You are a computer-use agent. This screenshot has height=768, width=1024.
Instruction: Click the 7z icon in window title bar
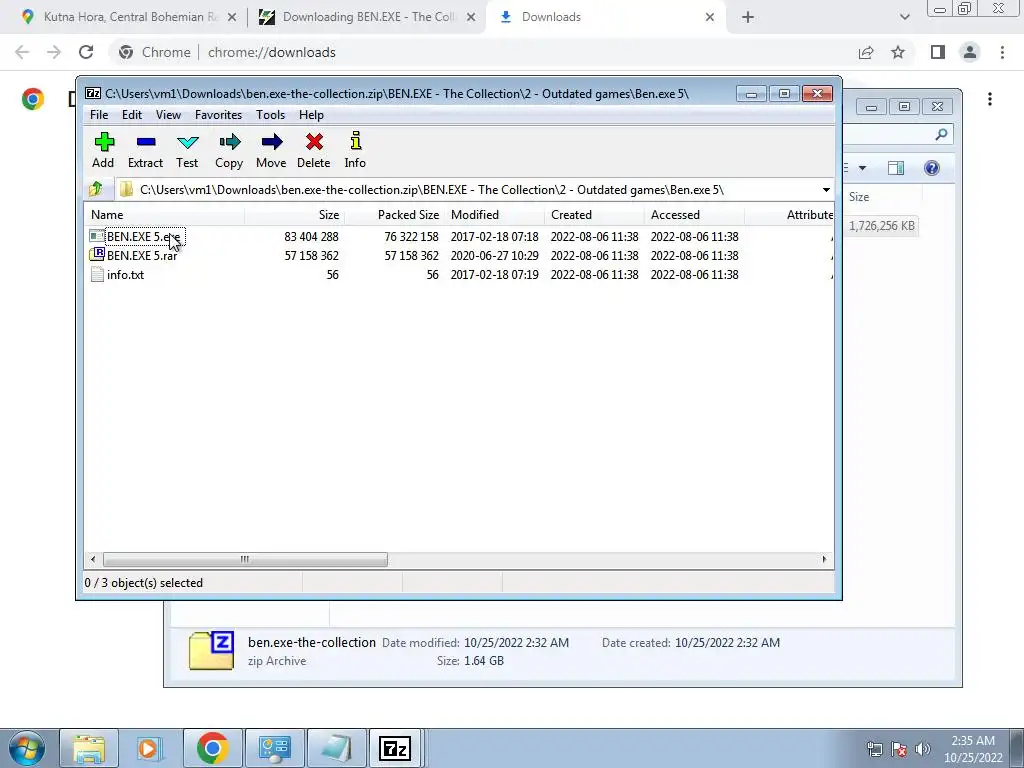tap(93, 93)
